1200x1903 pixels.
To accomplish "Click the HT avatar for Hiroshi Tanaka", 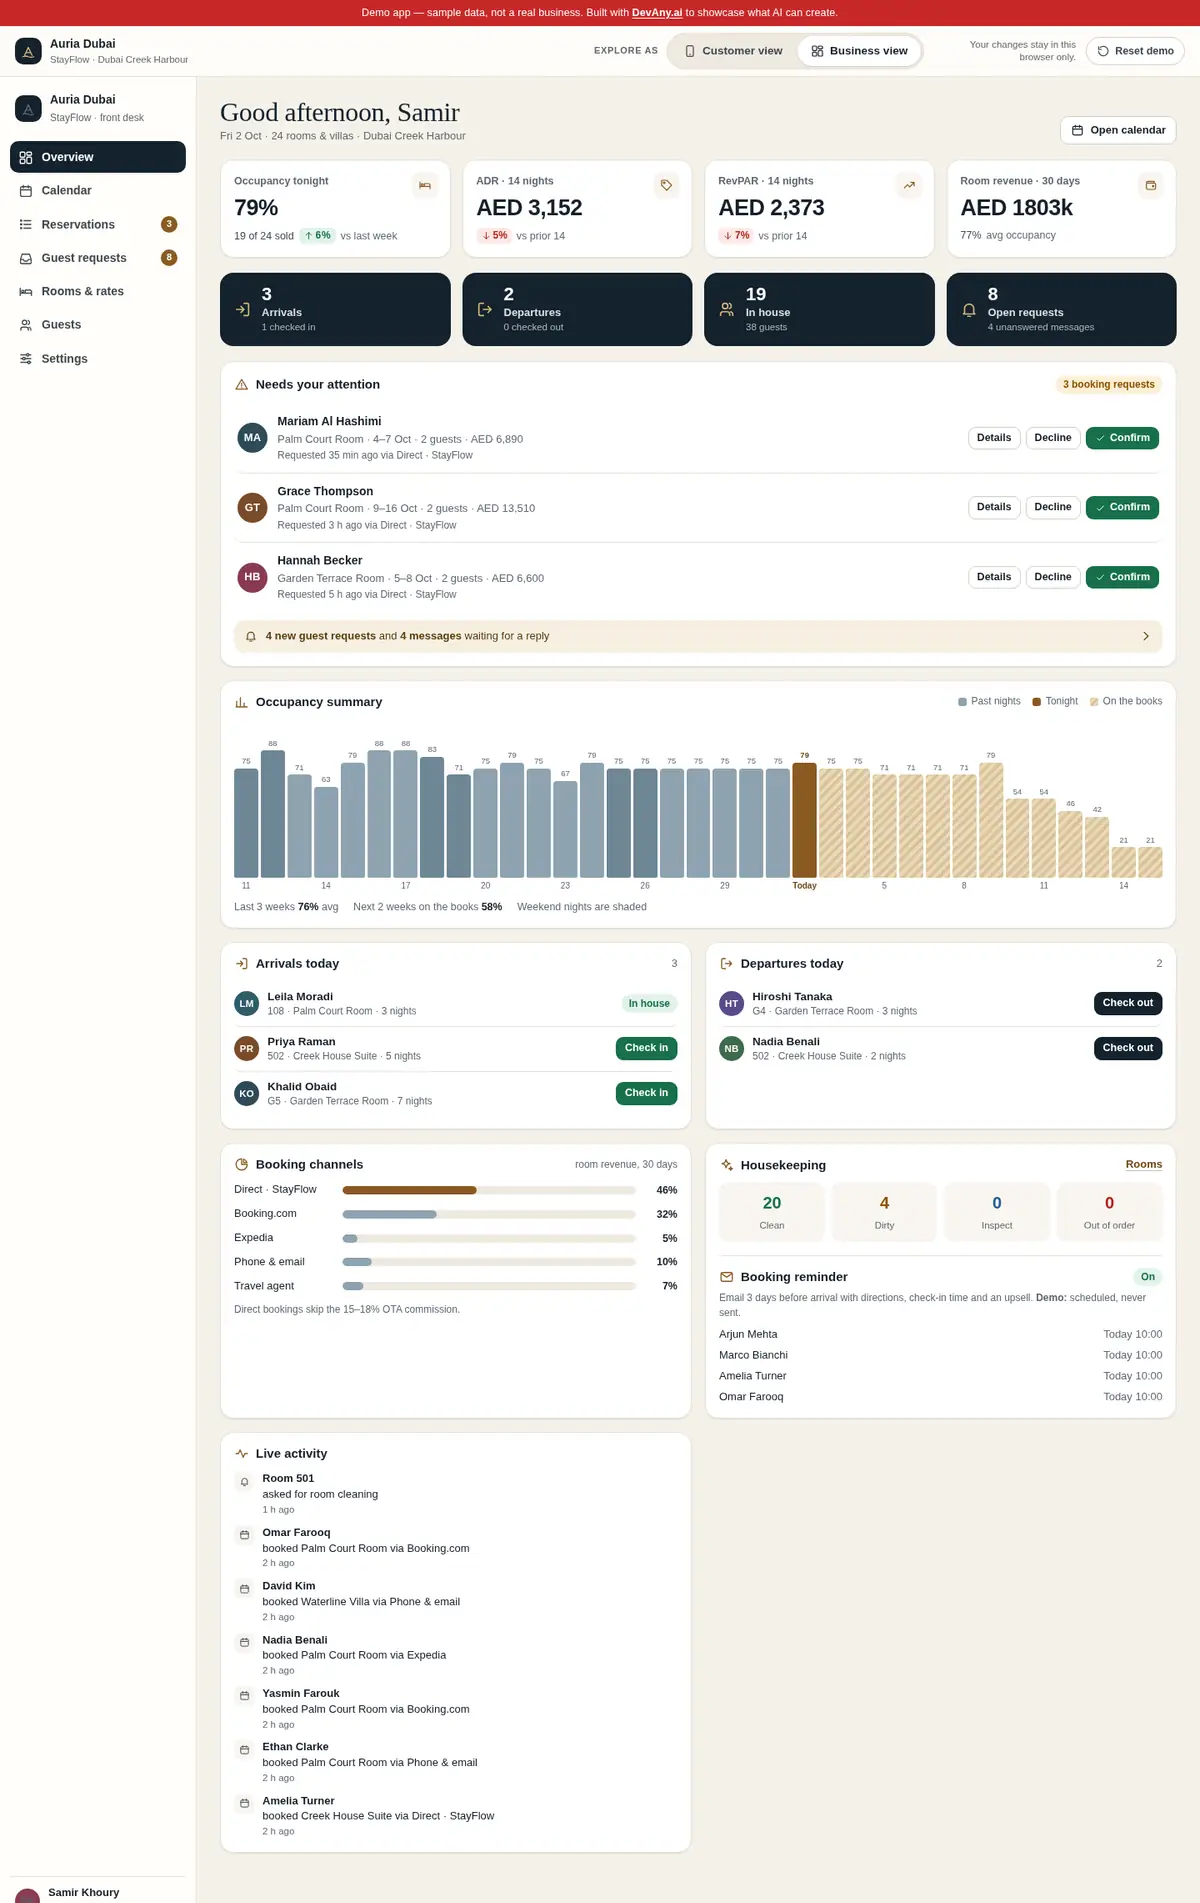I will [x=731, y=1004].
